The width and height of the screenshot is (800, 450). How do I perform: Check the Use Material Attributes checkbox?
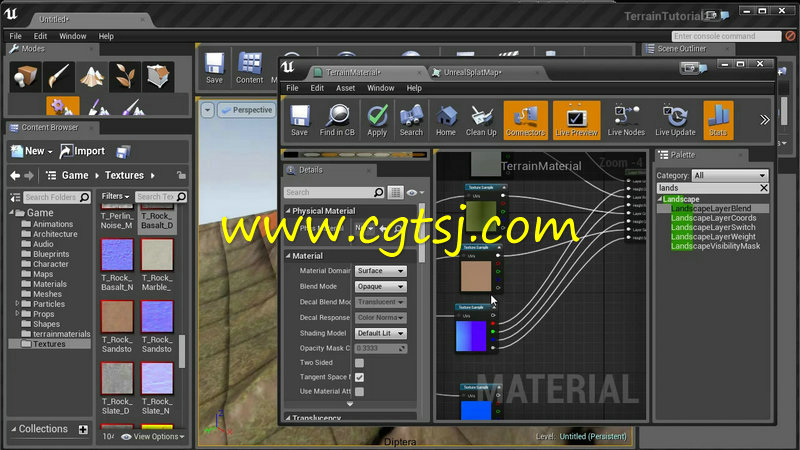point(360,391)
